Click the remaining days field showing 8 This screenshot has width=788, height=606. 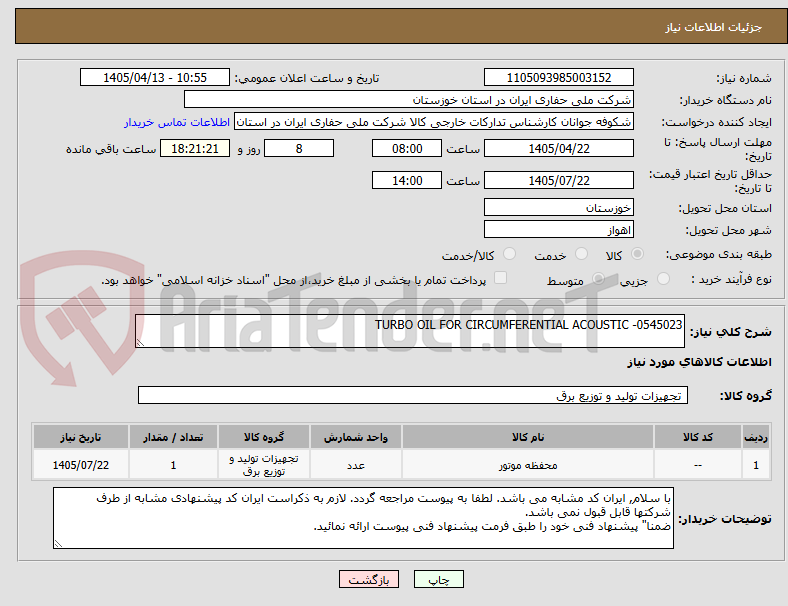299,148
